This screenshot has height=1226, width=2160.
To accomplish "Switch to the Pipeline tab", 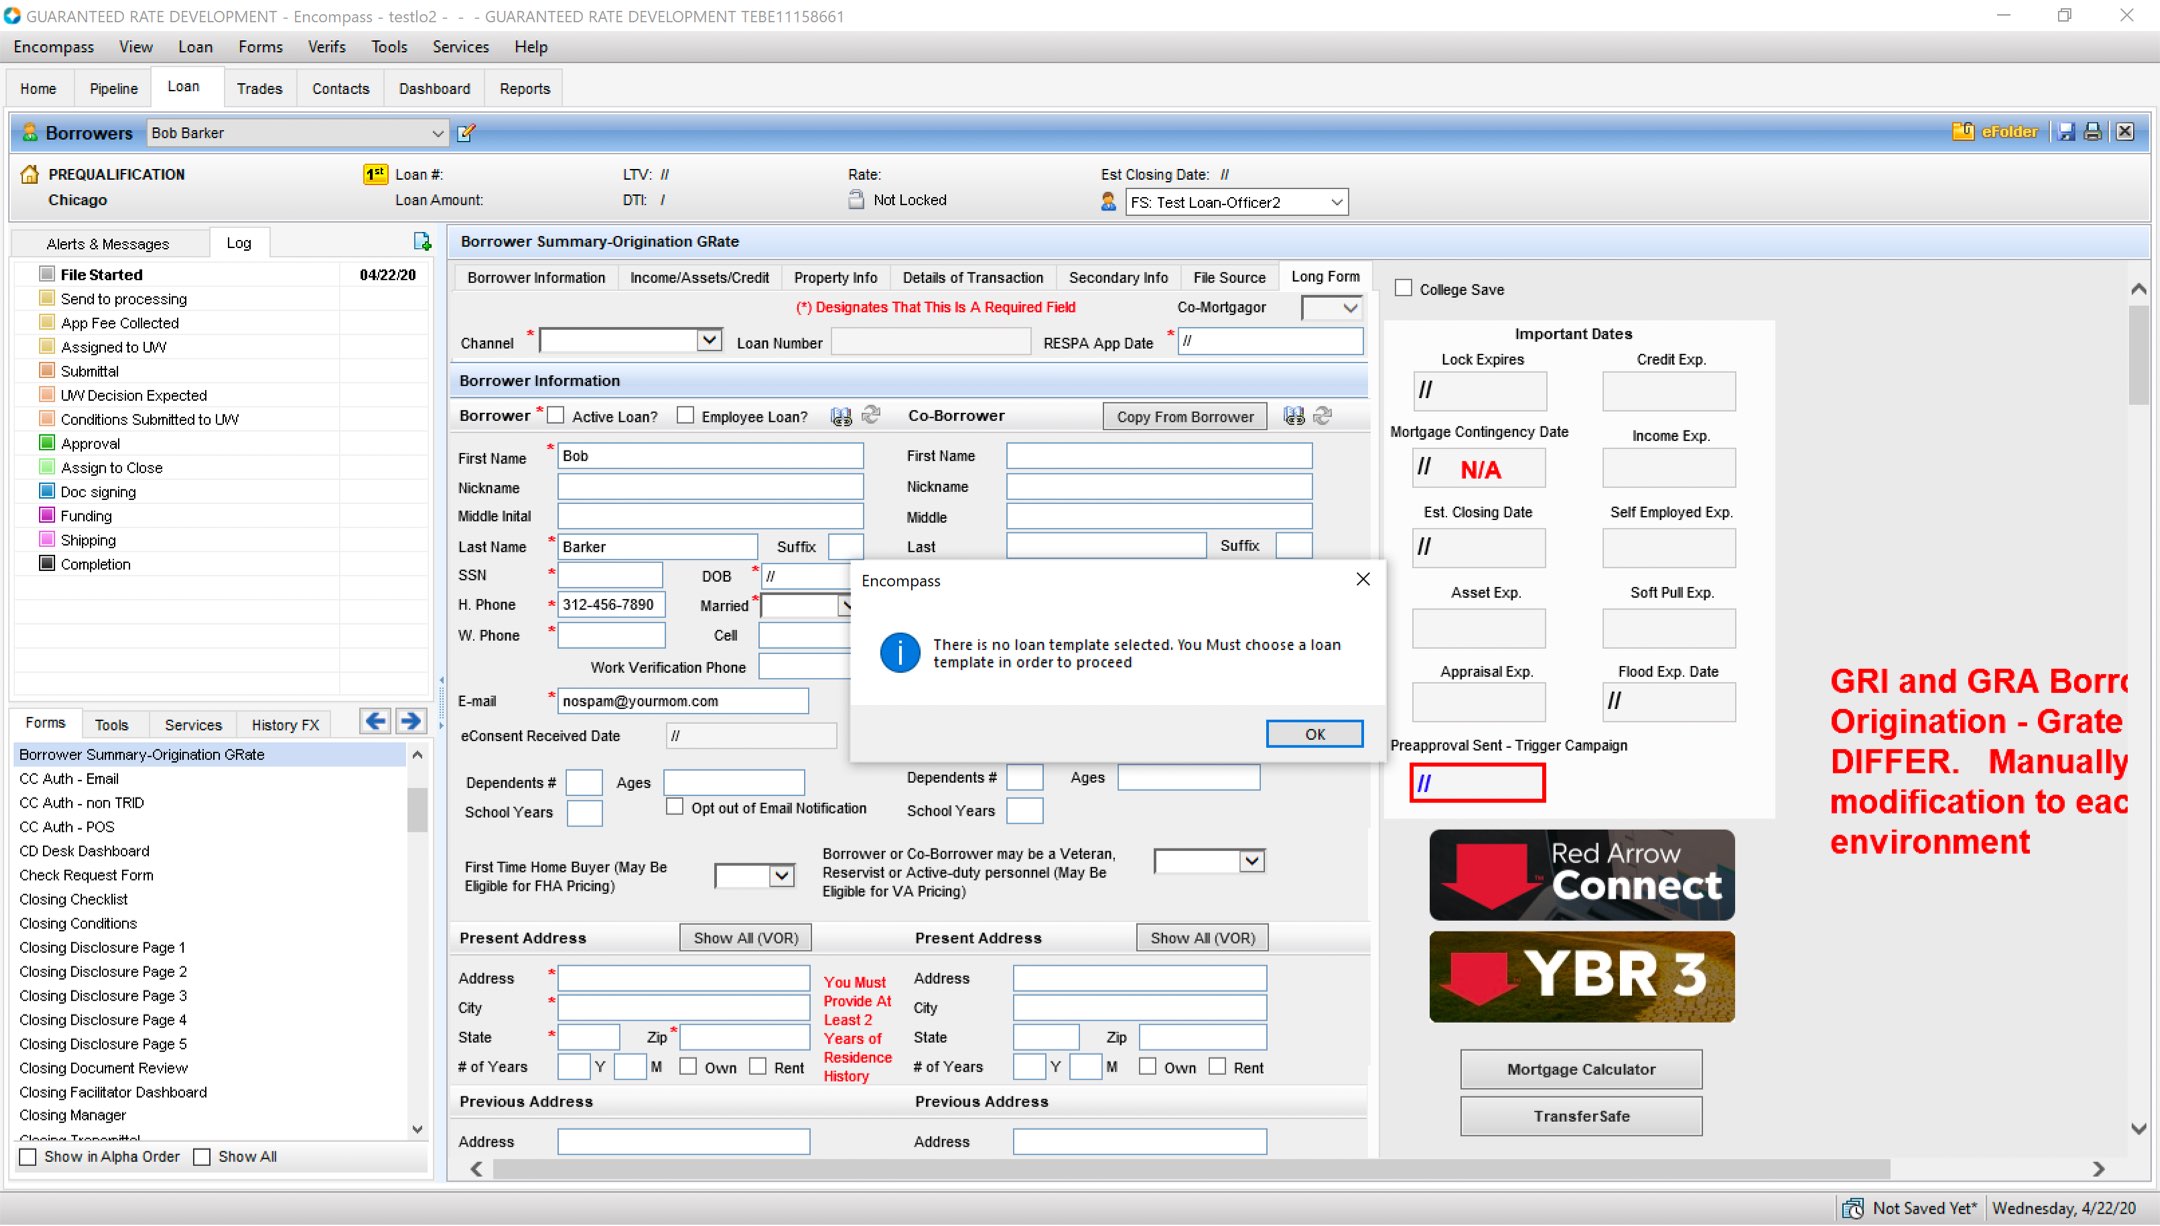I will [x=113, y=88].
